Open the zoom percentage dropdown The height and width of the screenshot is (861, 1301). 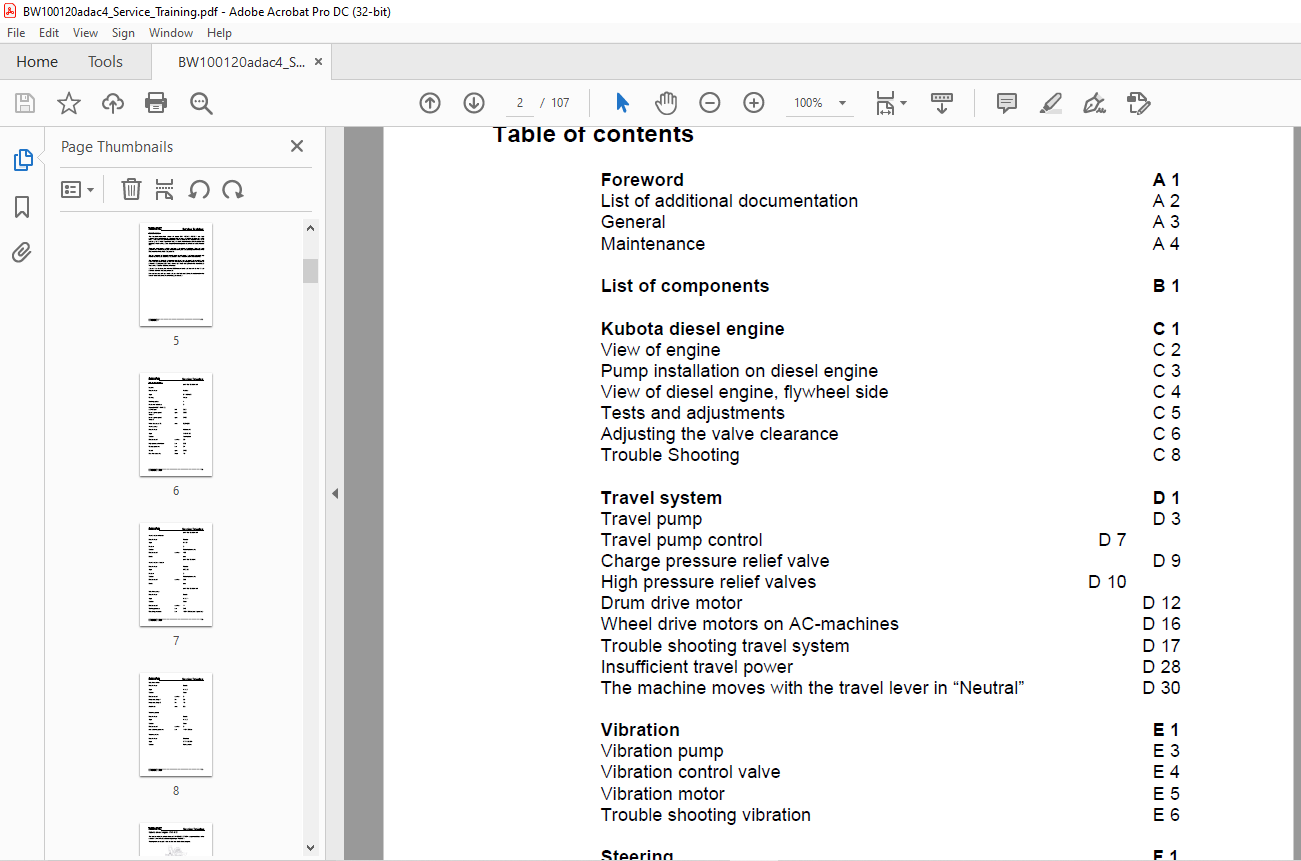point(842,103)
